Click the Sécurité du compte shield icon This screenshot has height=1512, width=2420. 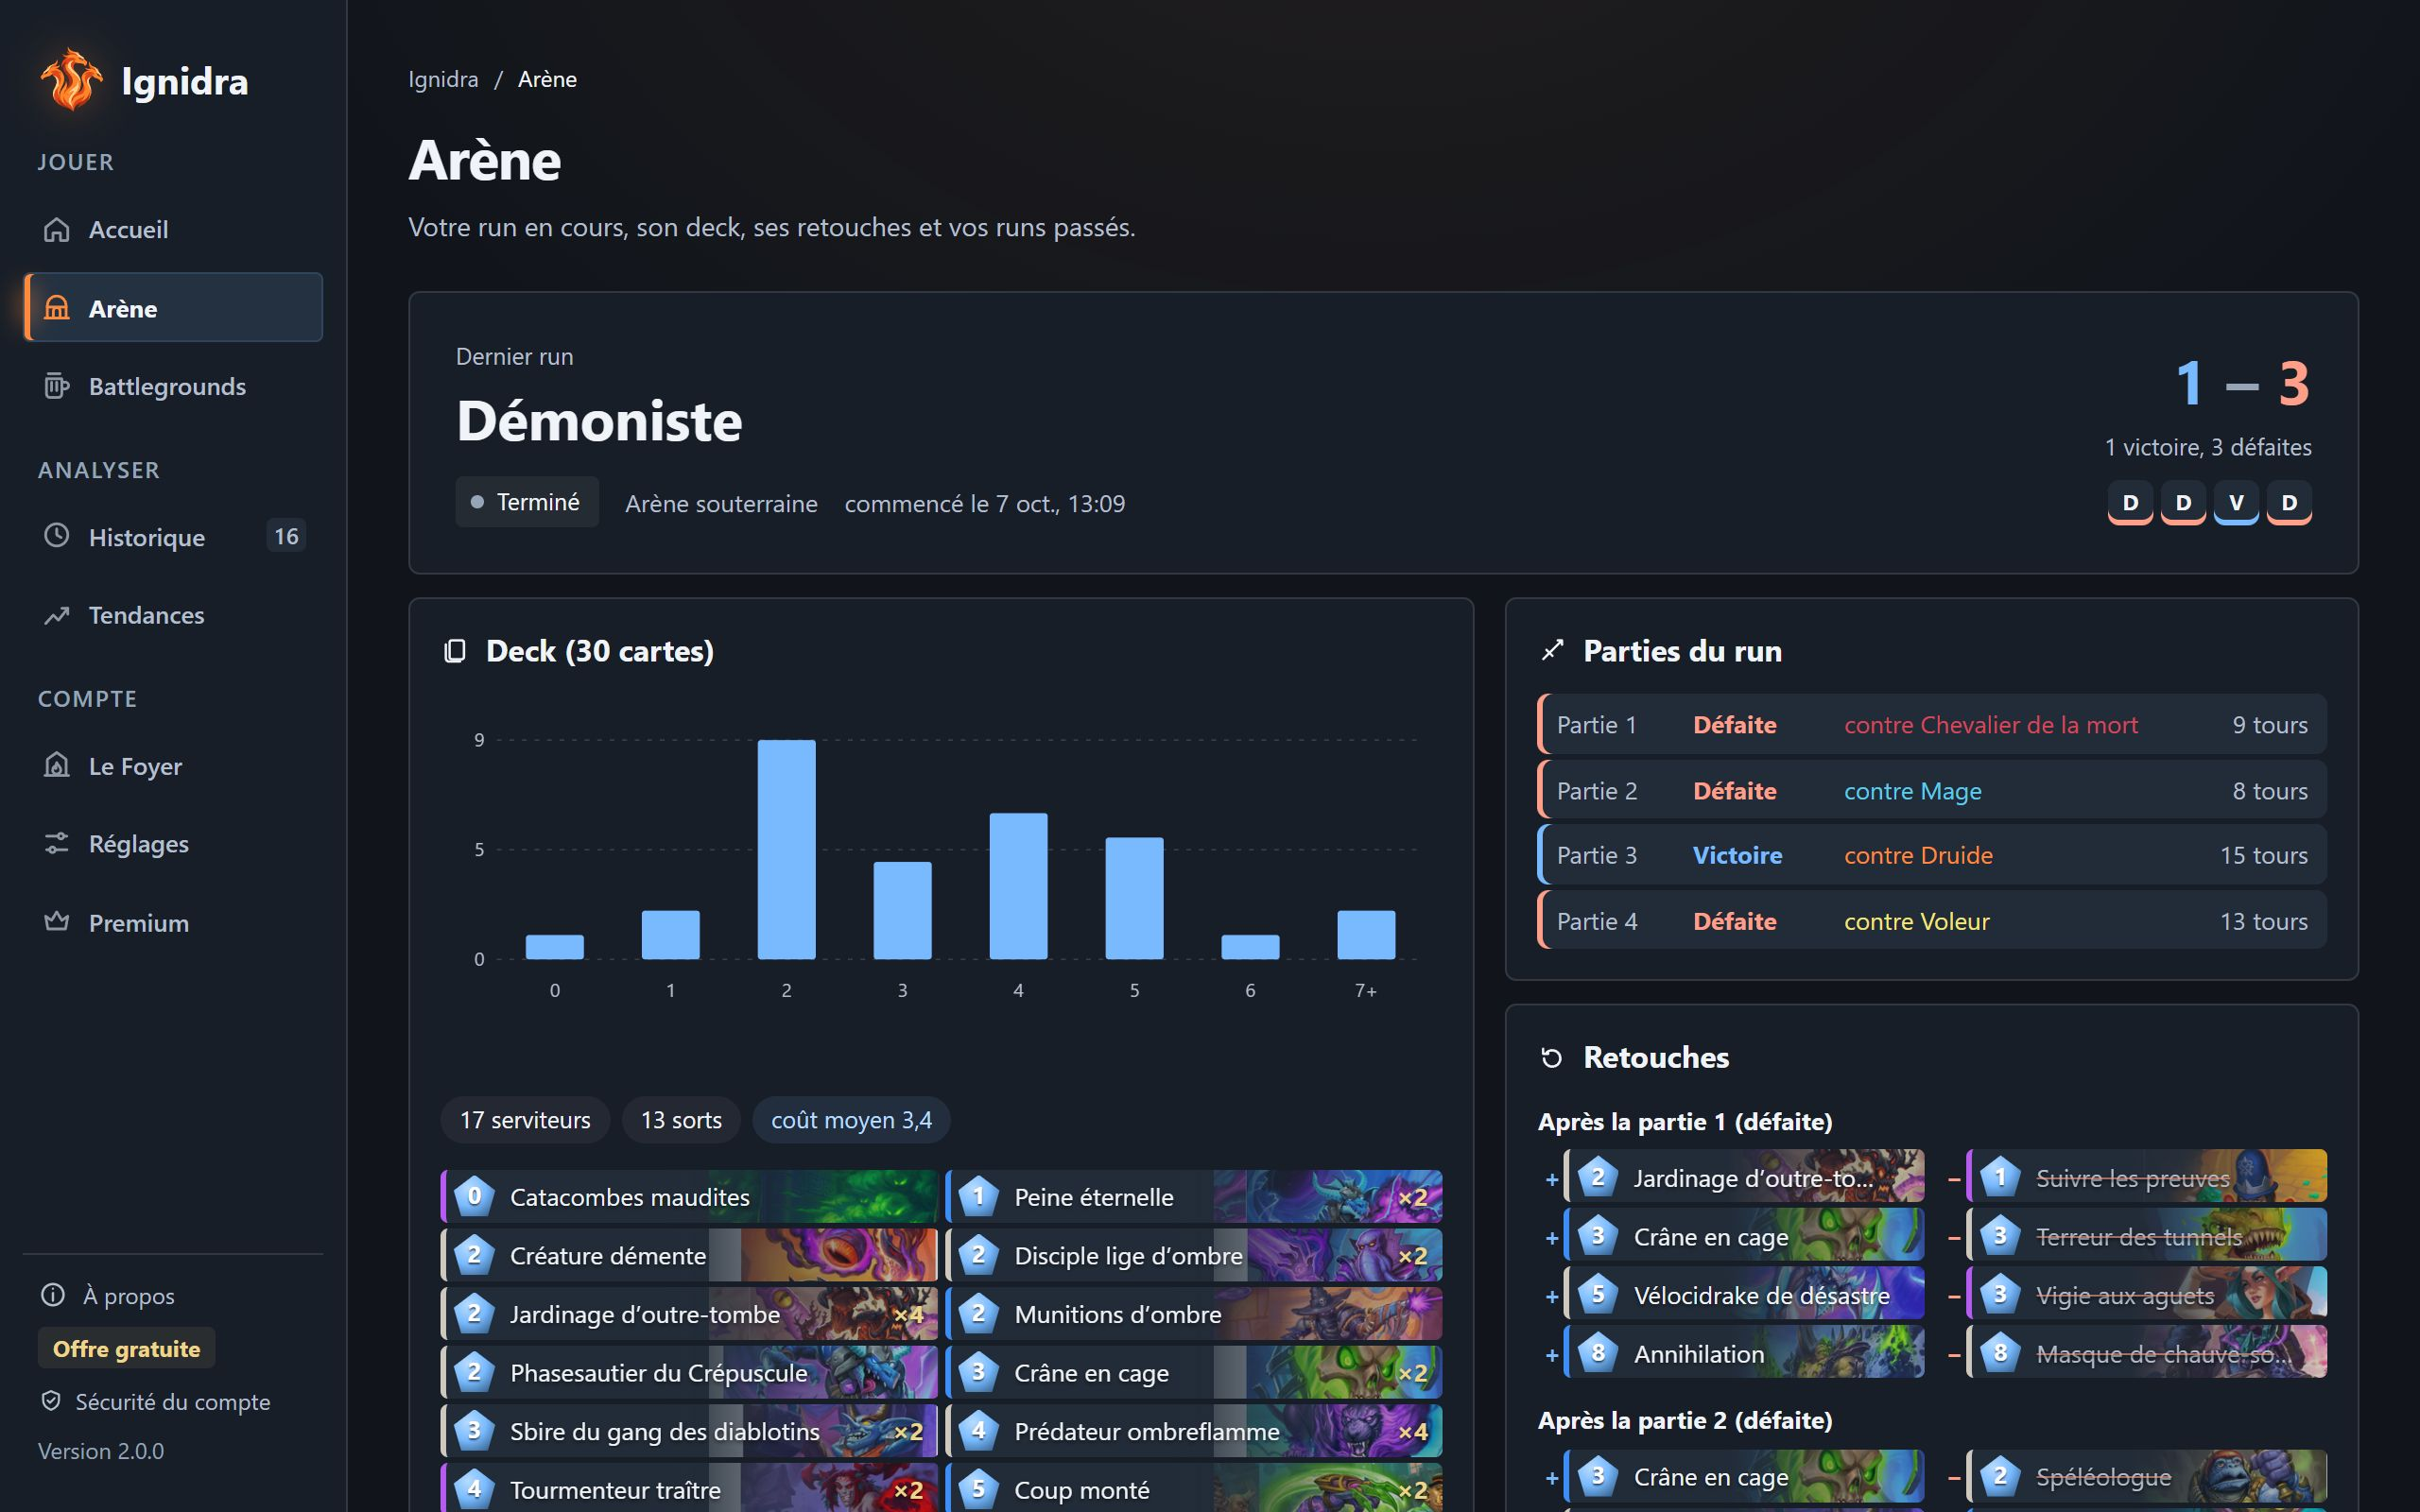51,1401
